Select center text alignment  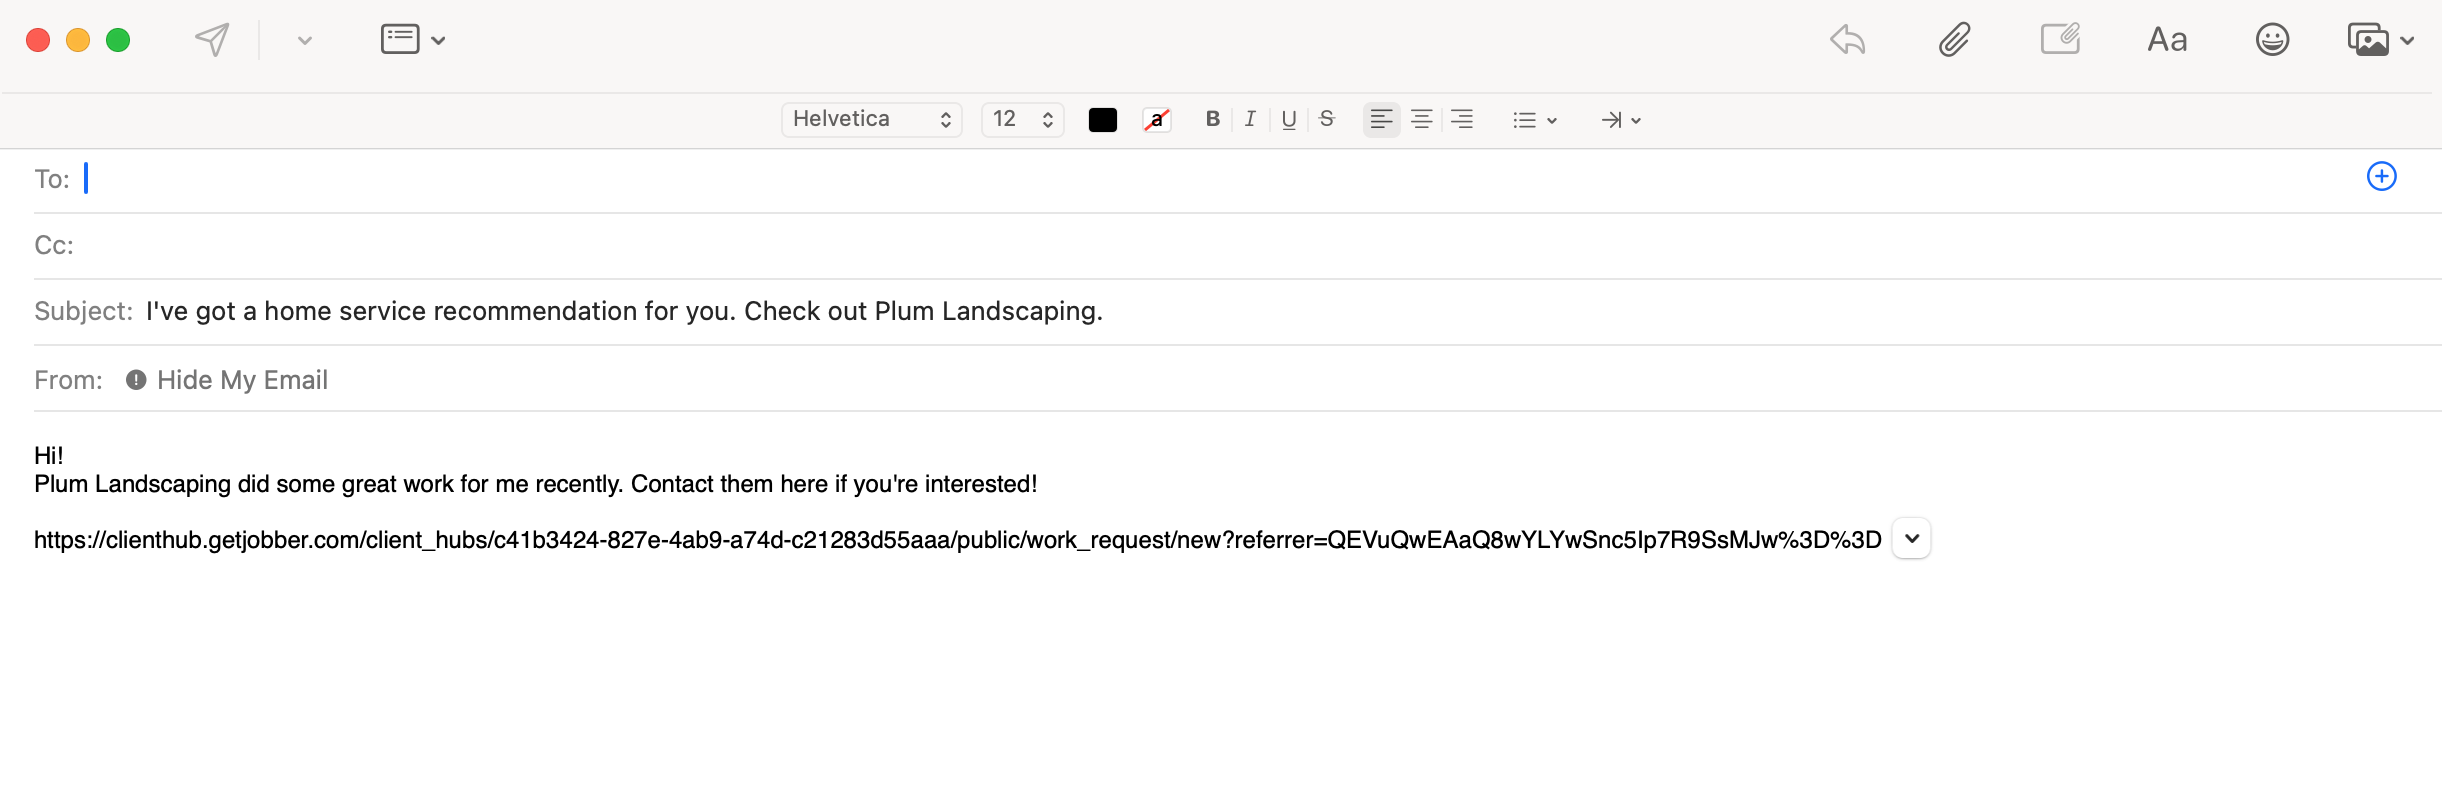pyautogui.click(x=1420, y=119)
